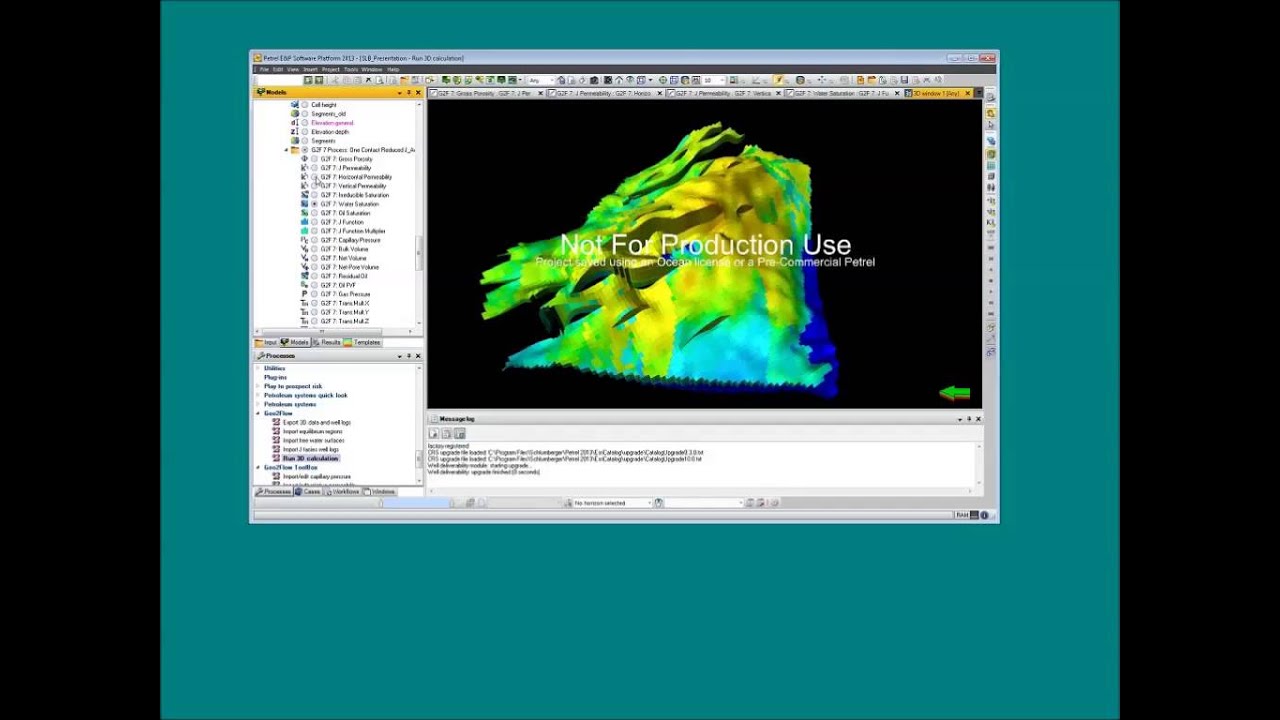This screenshot has height=720, width=1280.
Task: Select the G2F 7: Gross Porosity radio button
Action: pyautogui.click(x=314, y=159)
